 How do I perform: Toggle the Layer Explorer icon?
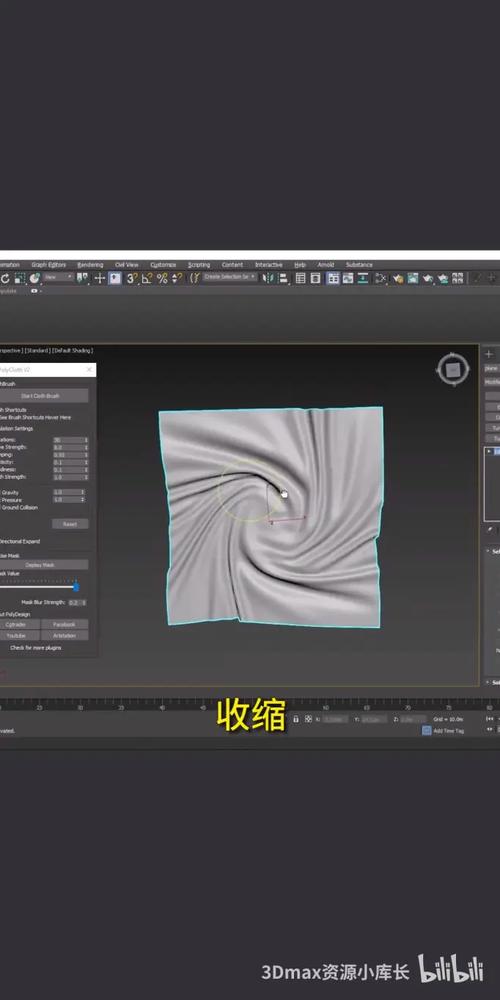(316, 278)
